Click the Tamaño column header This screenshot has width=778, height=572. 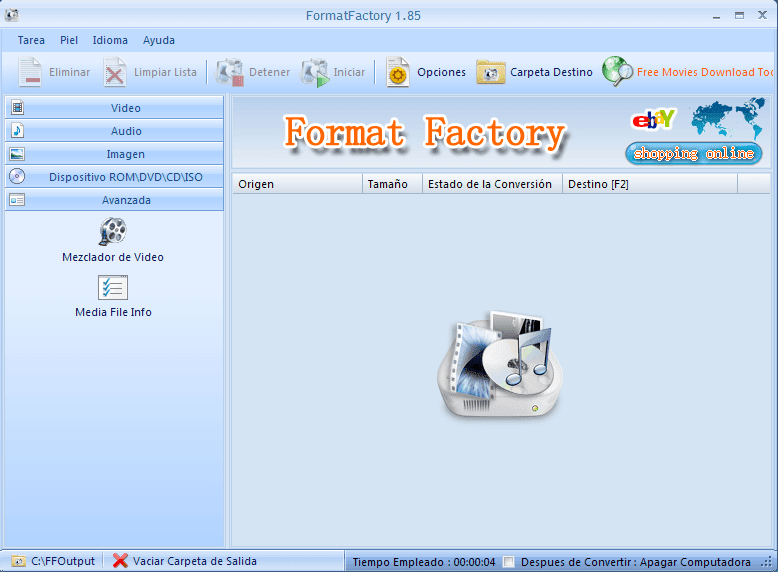coord(392,184)
